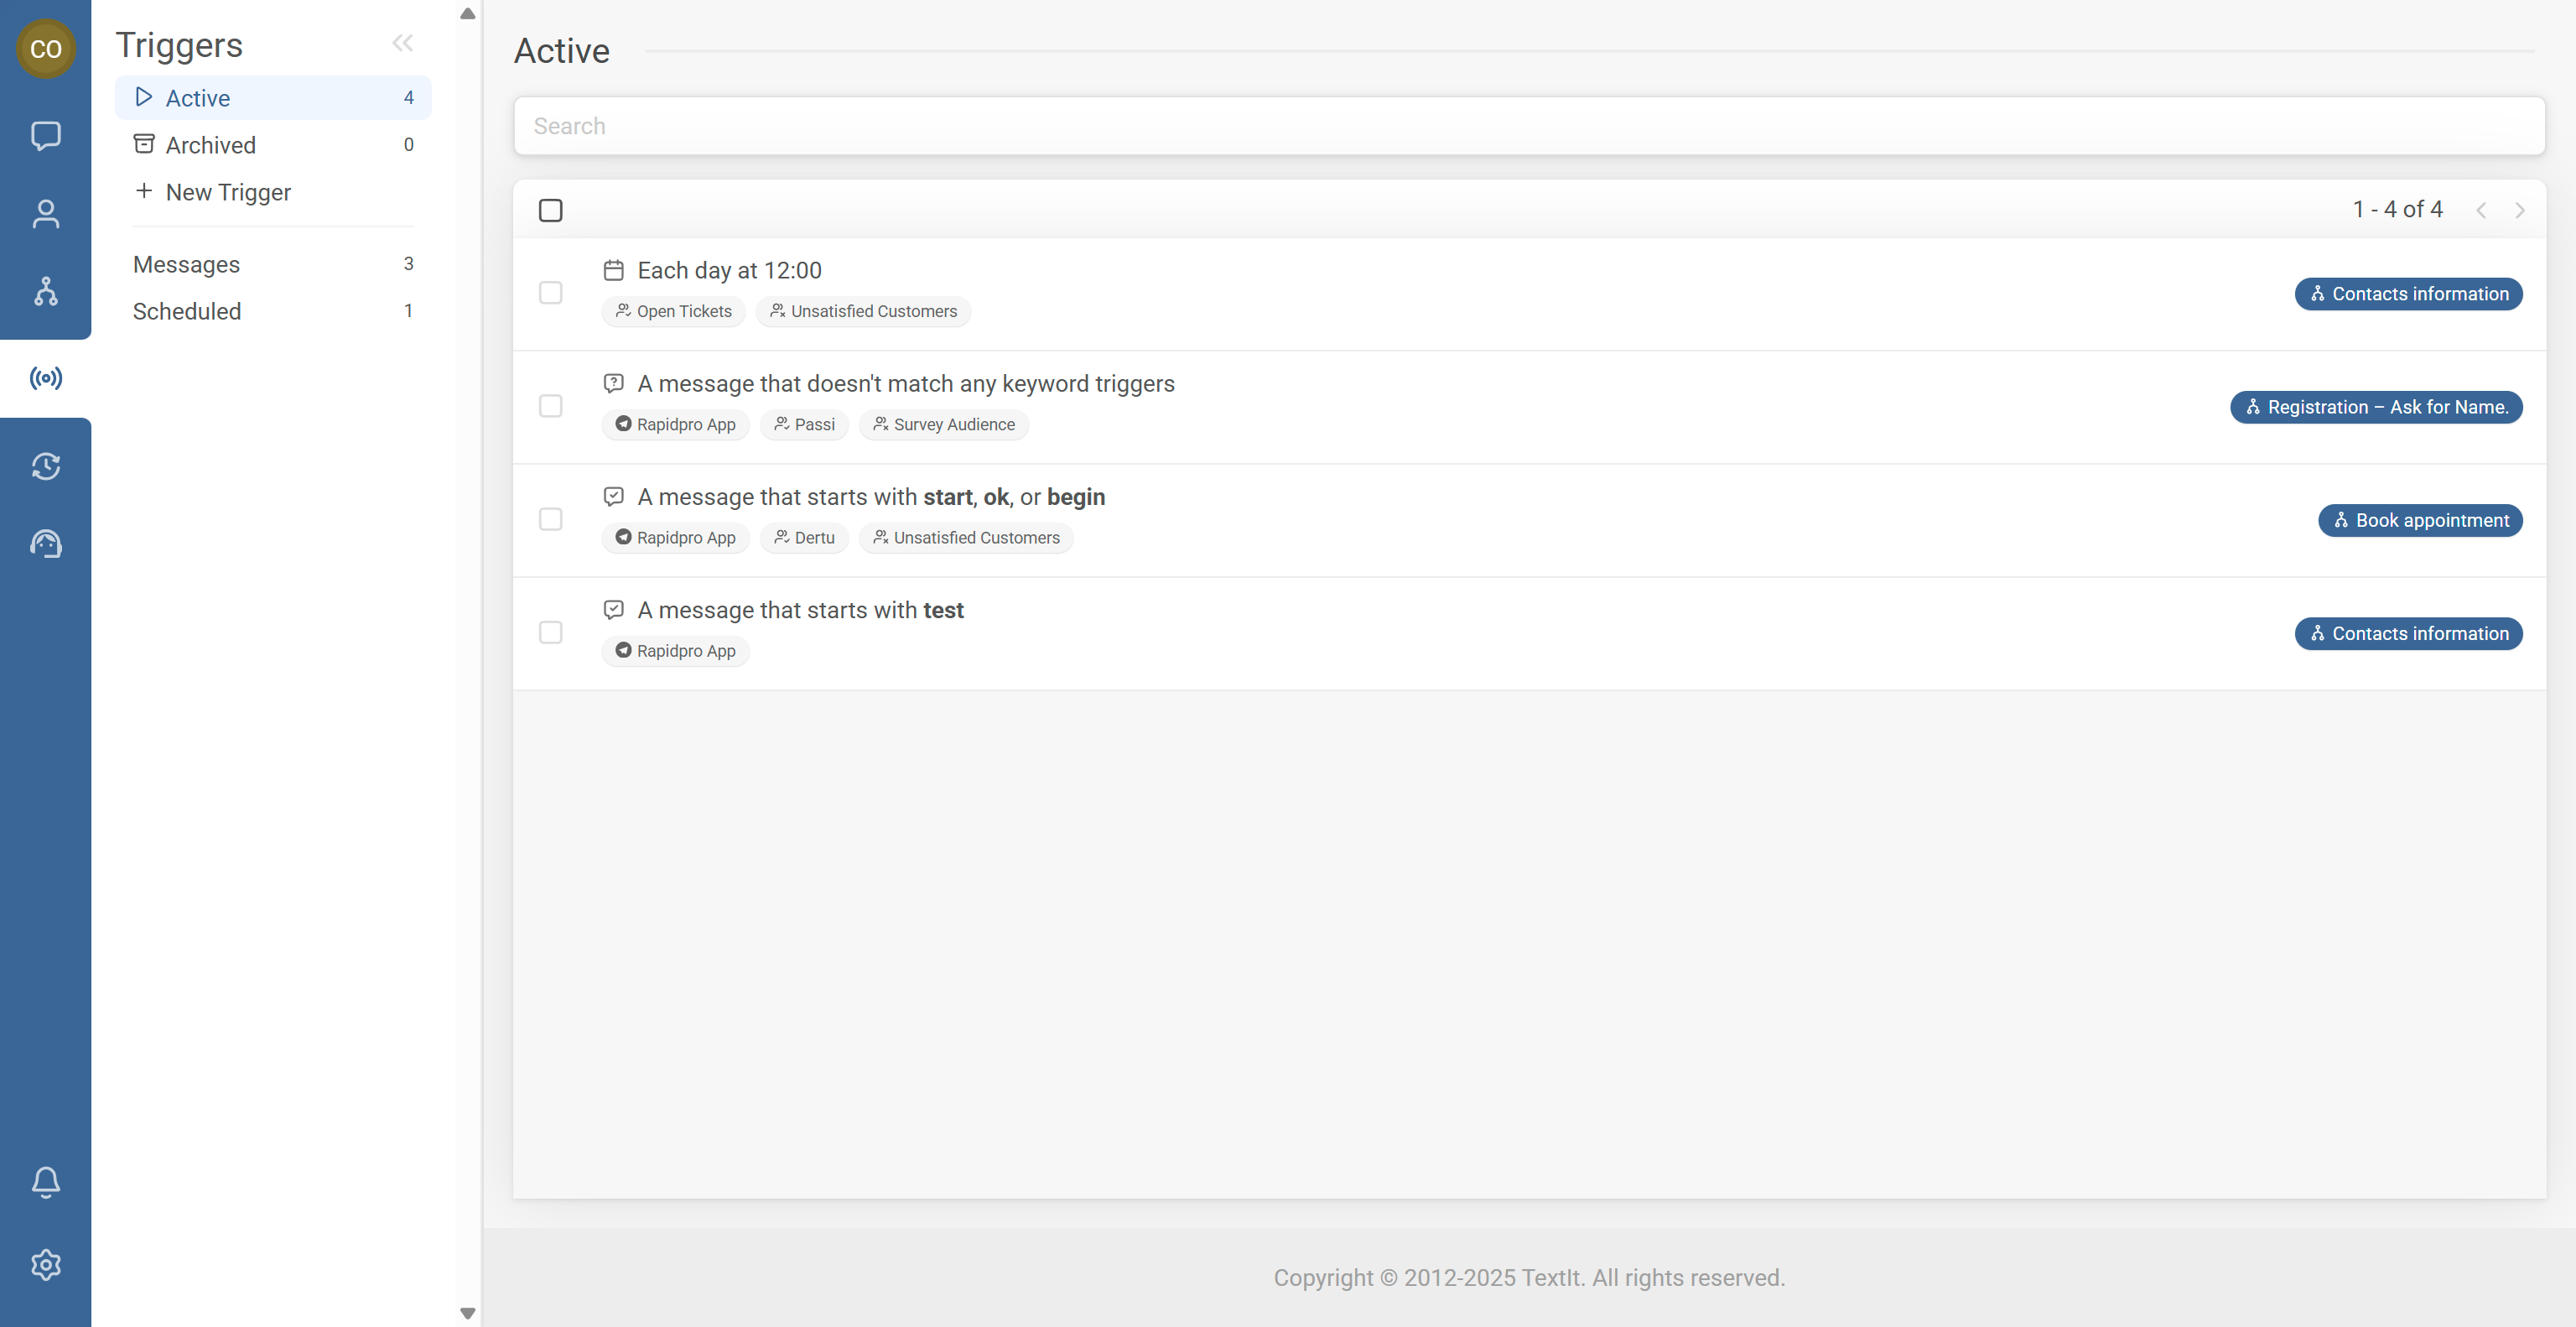
Task: Go to previous page of triggers
Action: pyautogui.click(x=2481, y=210)
